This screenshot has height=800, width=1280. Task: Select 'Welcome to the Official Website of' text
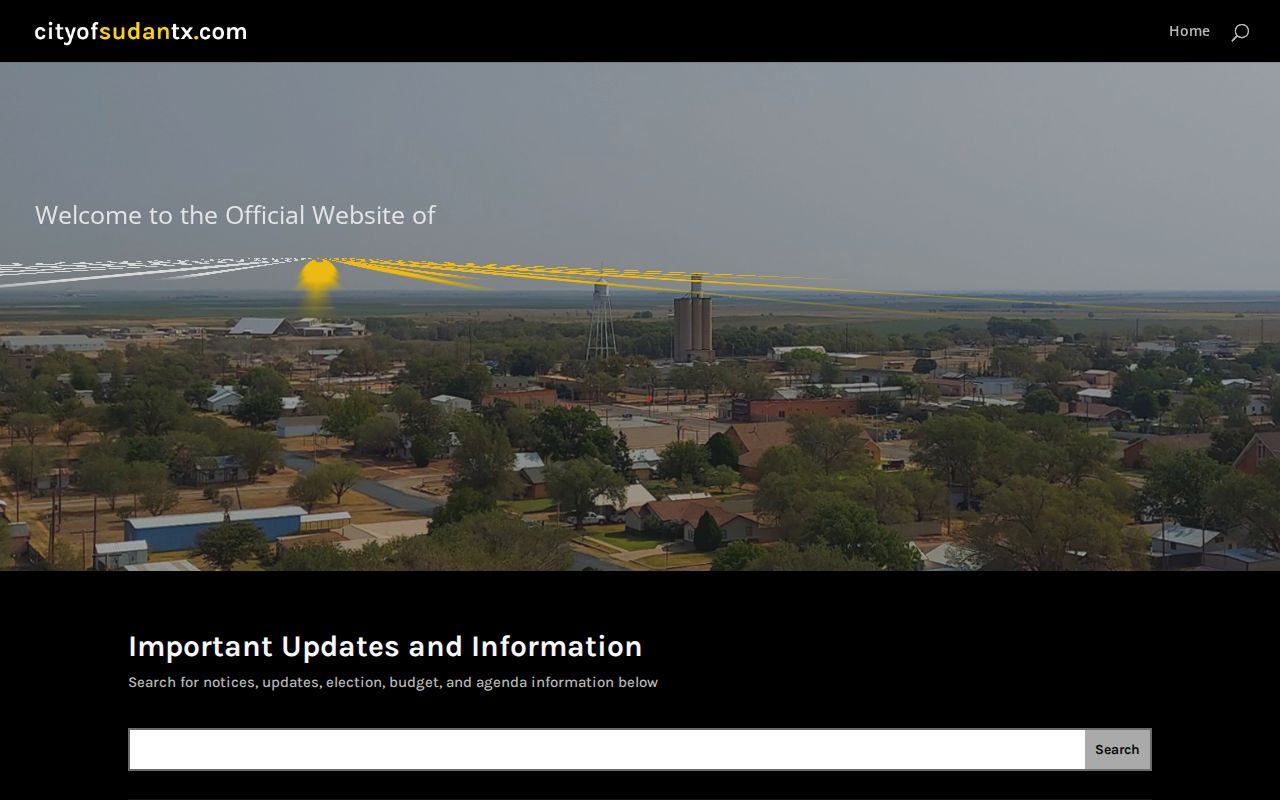tap(235, 215)
